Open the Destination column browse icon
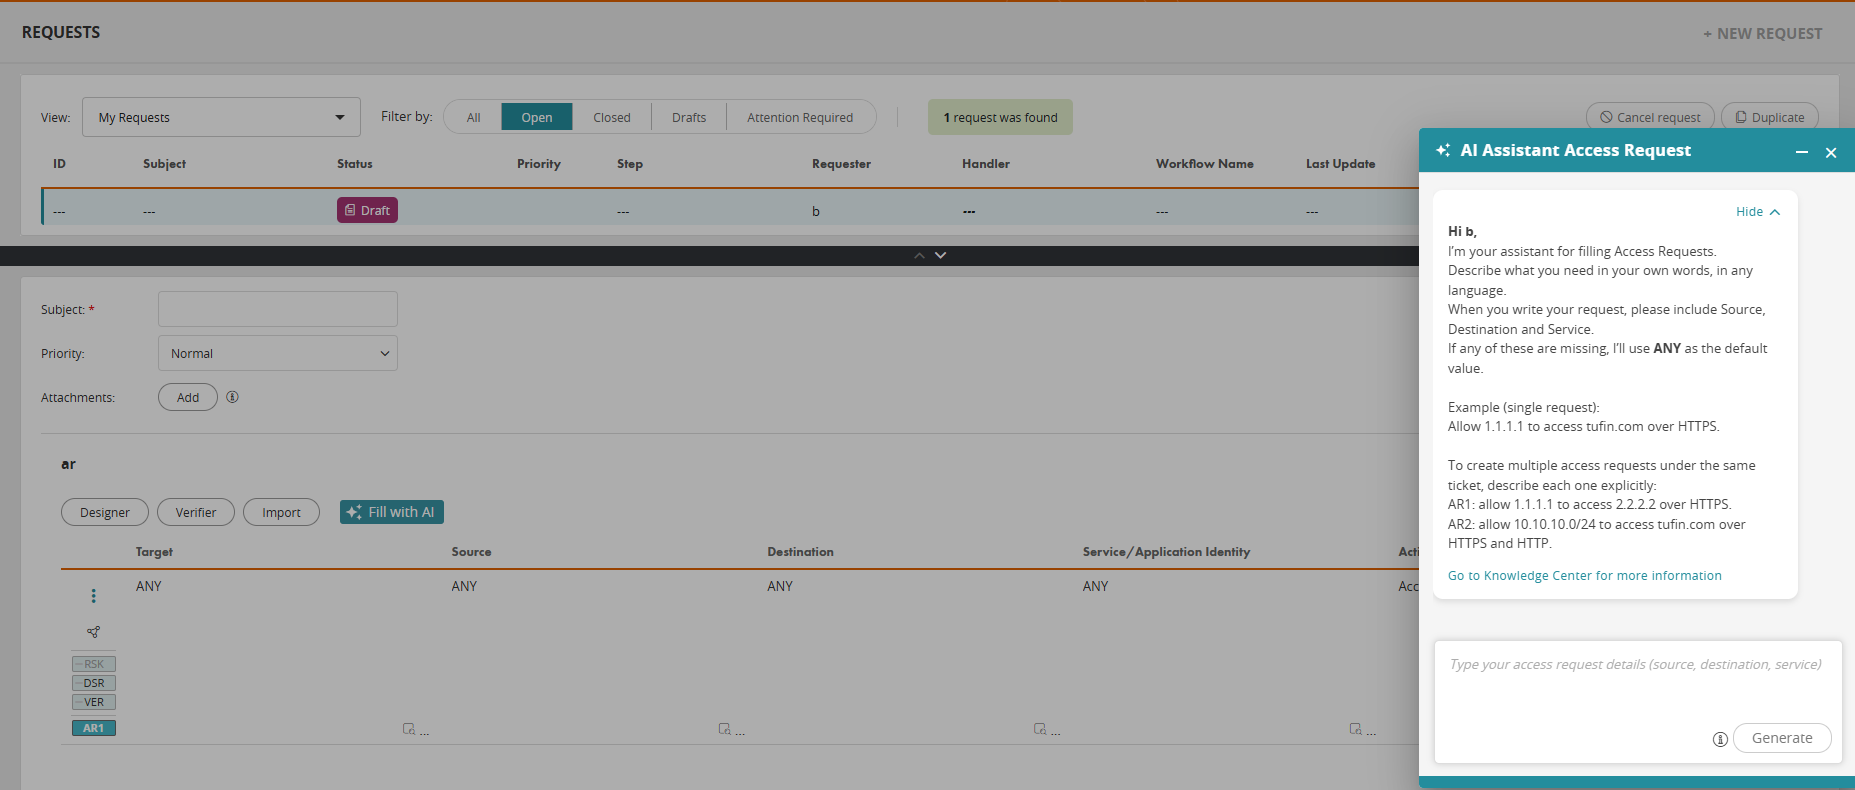1855x790 pixels. [1040, 729]
